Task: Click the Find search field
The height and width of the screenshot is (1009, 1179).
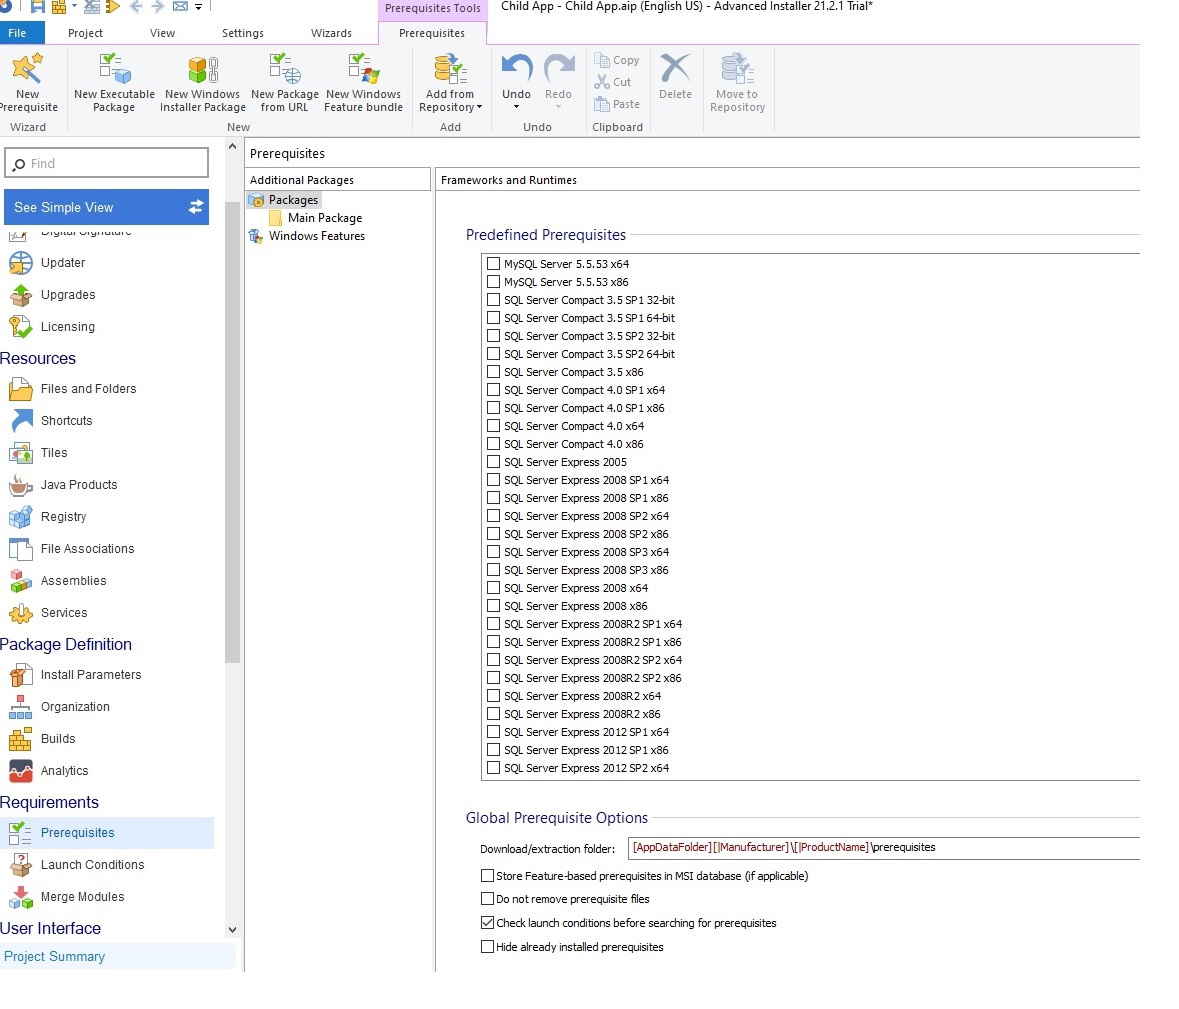Action: pos(106,163)
